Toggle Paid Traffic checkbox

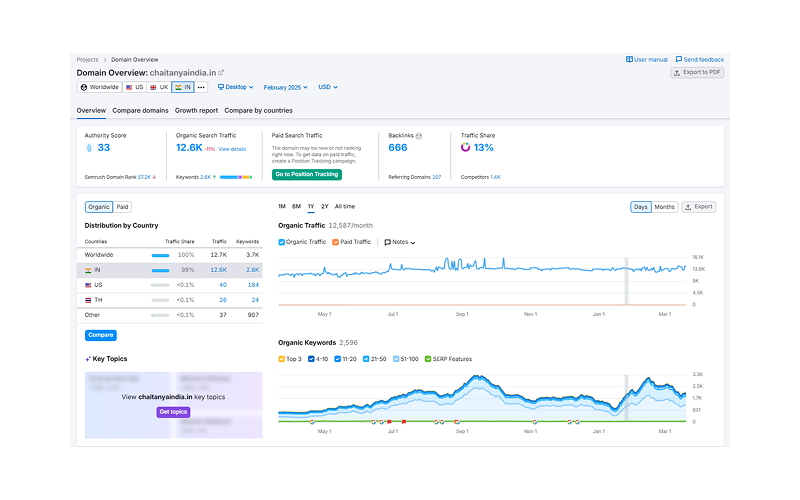coord(335,242)
